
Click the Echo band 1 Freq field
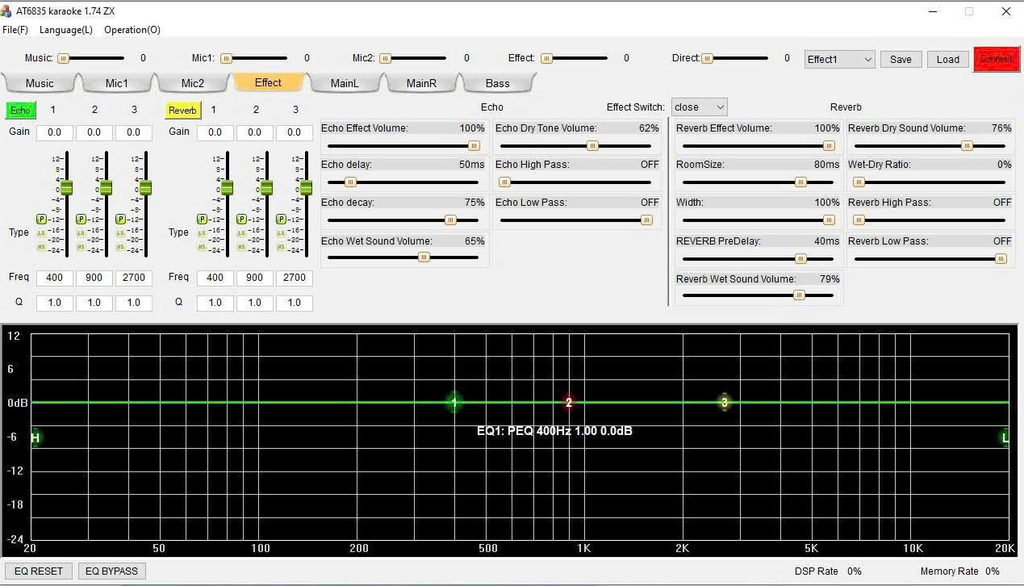pyautogui.click(x=54, y=277)
